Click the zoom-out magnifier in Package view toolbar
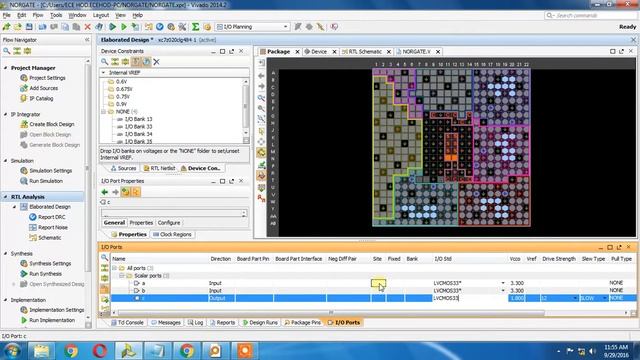The image size is (640, 360). tap(261, 109)
